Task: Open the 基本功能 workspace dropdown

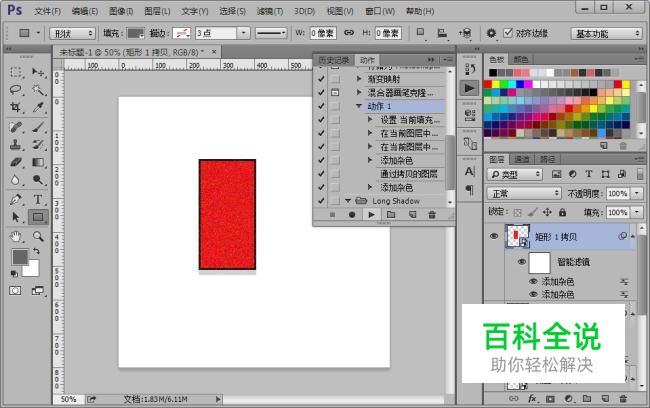Action: click(x=606, y=34)
